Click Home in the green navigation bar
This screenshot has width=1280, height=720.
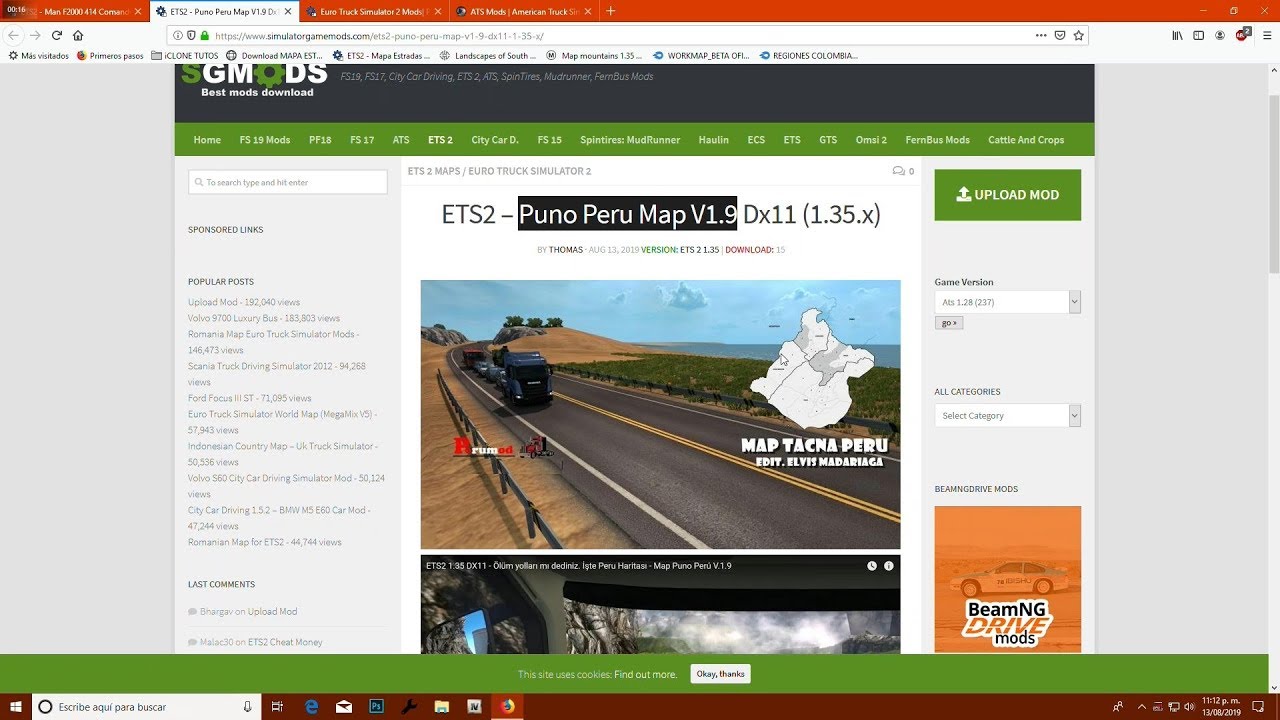(207, 140)
